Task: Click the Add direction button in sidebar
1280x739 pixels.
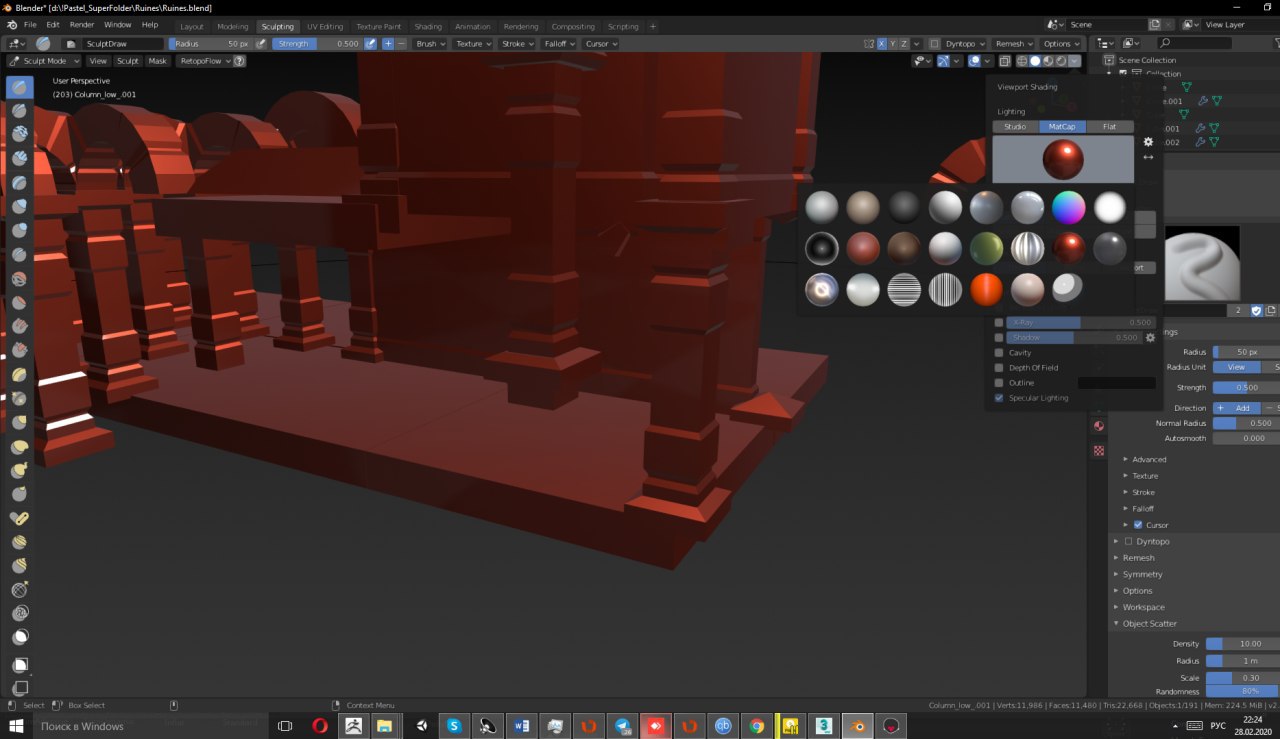Action: 1236,408
